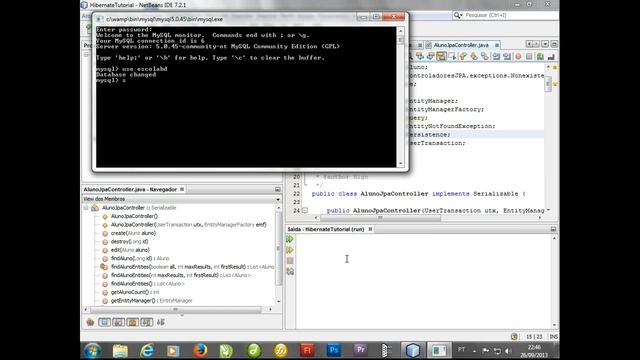Select edit(Aluno aluno) method in Navegador
Screen dimensions: 640x360
click(x=130, y=250)
